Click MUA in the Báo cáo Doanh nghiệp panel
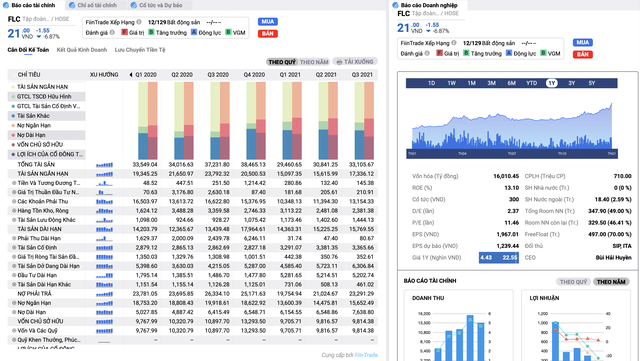Viewport: 640px width, 361px height. pyautogui.click(x=583, y=42)
